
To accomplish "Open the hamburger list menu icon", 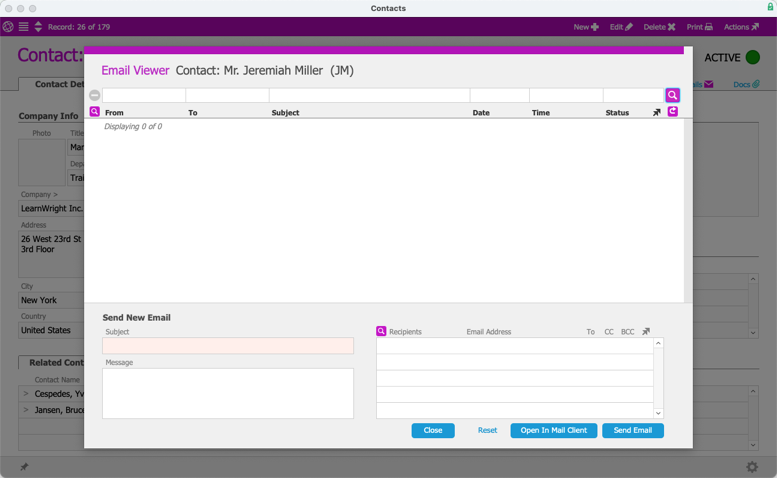I will (23, 27).
